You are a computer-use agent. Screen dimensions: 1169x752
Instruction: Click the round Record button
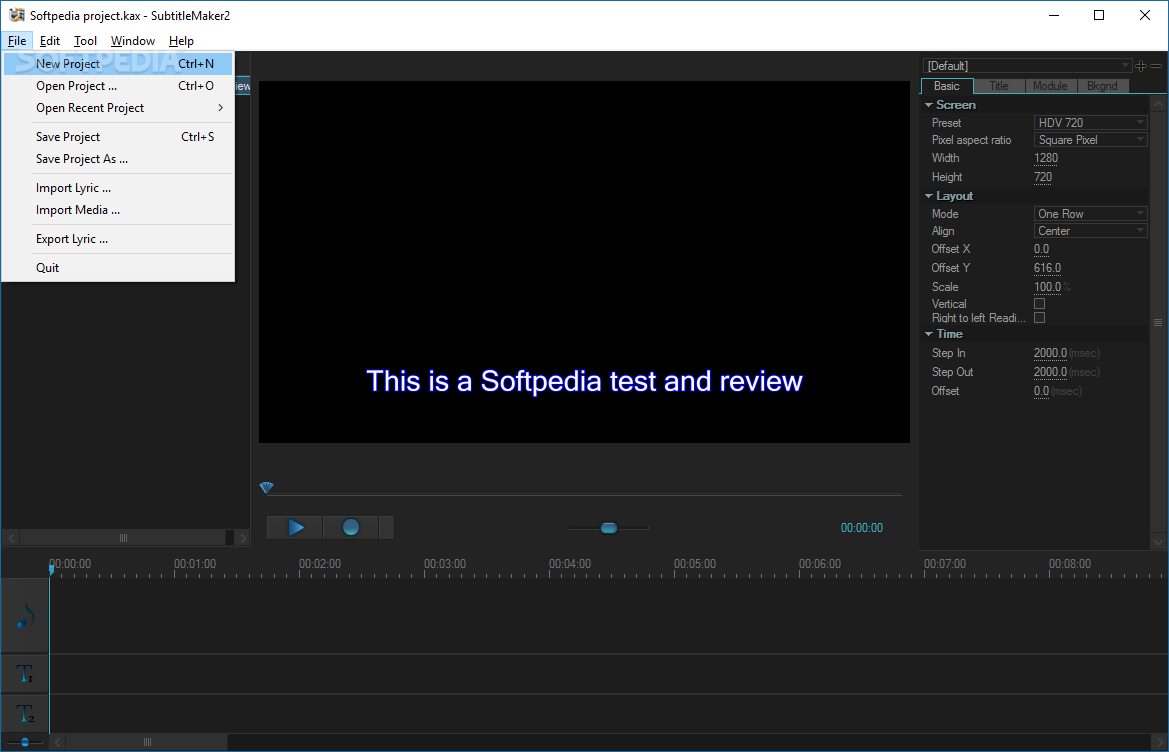click(350, 528)
